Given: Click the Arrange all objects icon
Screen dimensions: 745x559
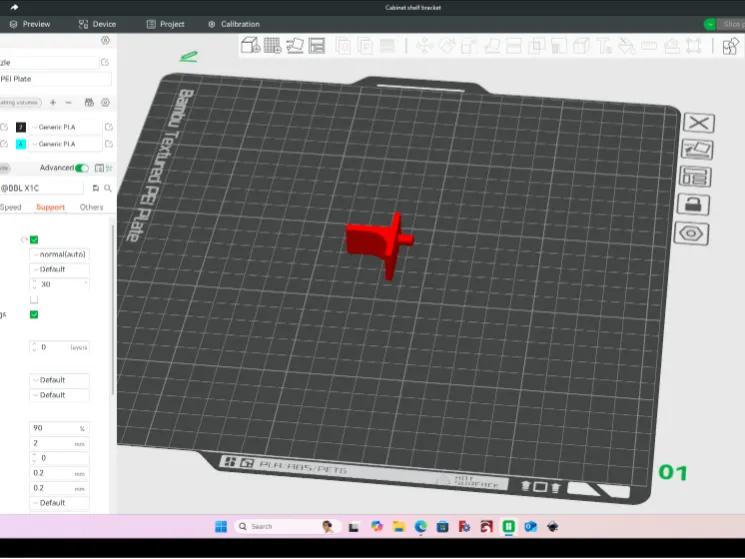Looking at the screenshot, I should pos(316,46).
